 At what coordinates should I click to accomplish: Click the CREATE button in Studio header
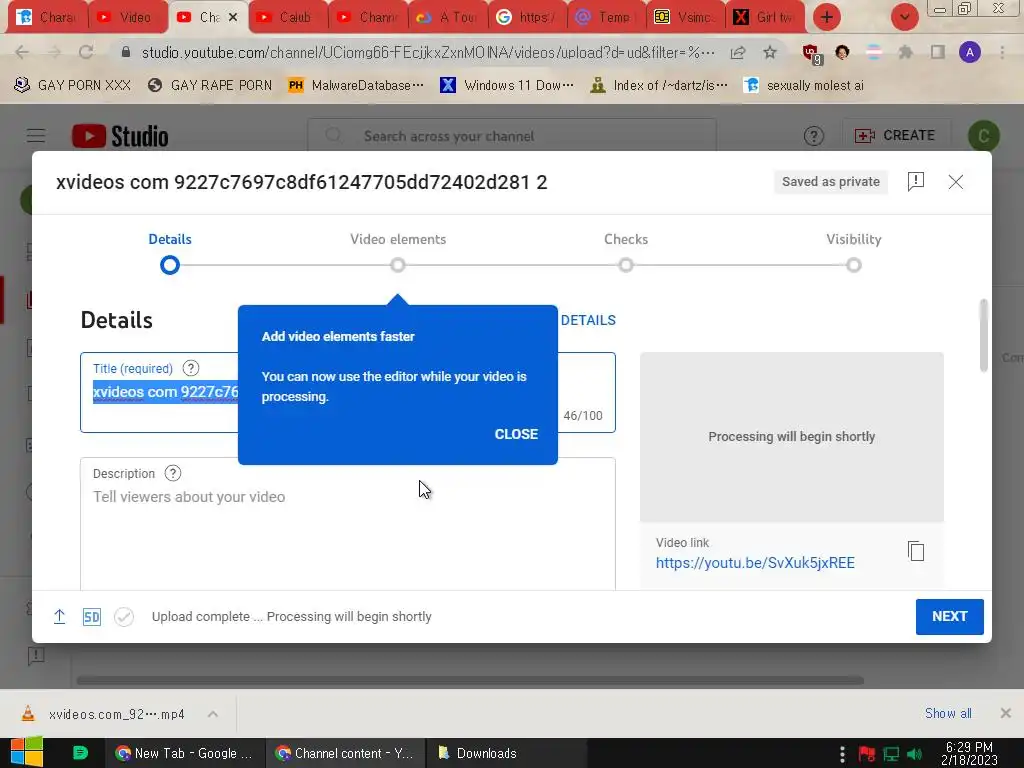(x=895, y=136)
